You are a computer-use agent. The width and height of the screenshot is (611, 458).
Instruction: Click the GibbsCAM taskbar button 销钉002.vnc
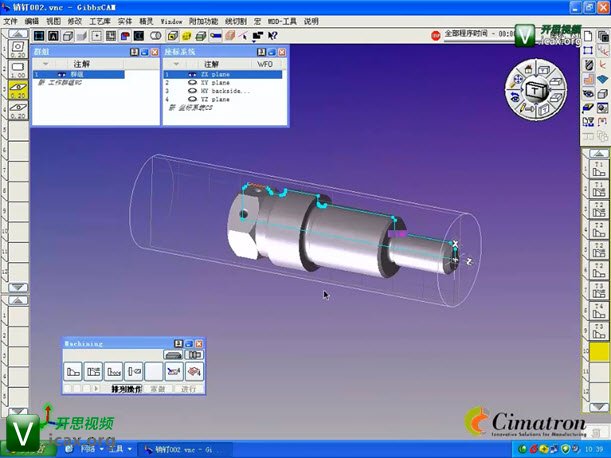coord(184,449)
